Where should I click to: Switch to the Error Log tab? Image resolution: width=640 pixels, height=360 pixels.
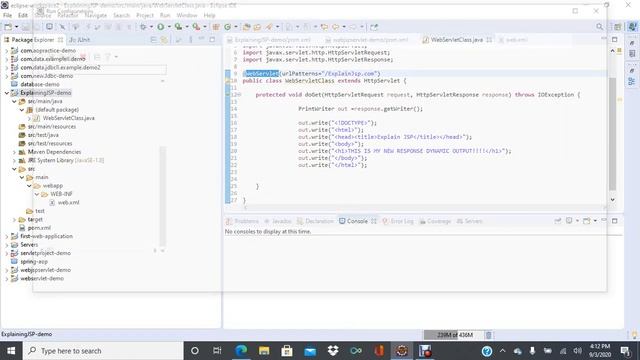(x=398, y=221)
